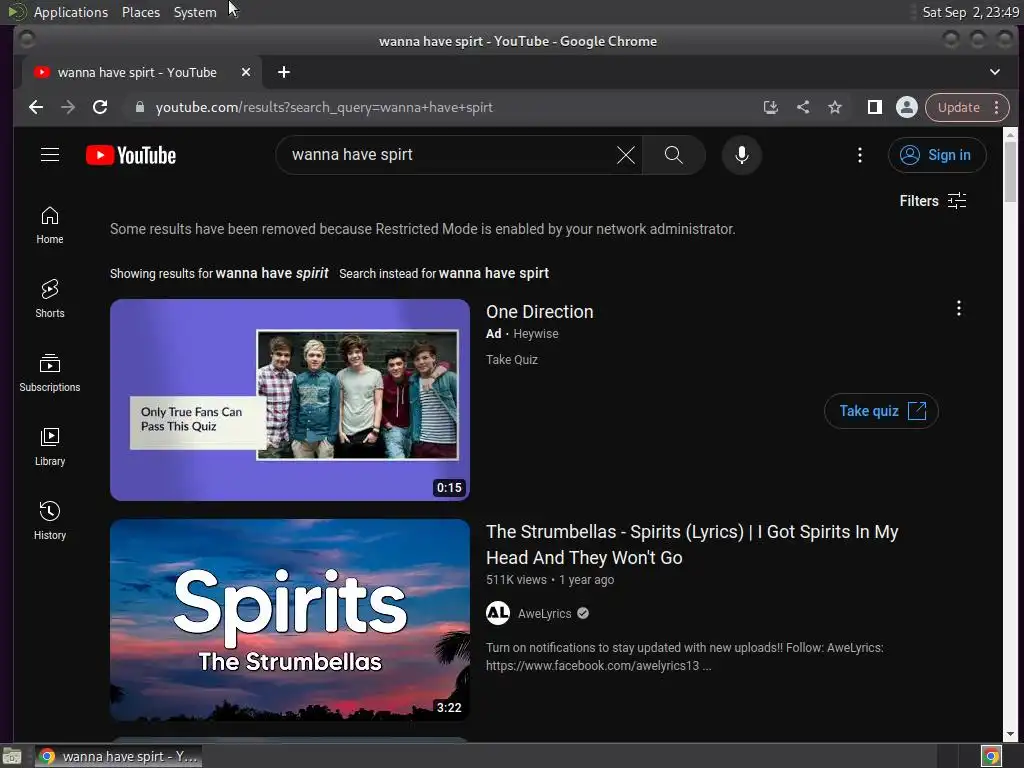Open History in the sidebar

50,520
